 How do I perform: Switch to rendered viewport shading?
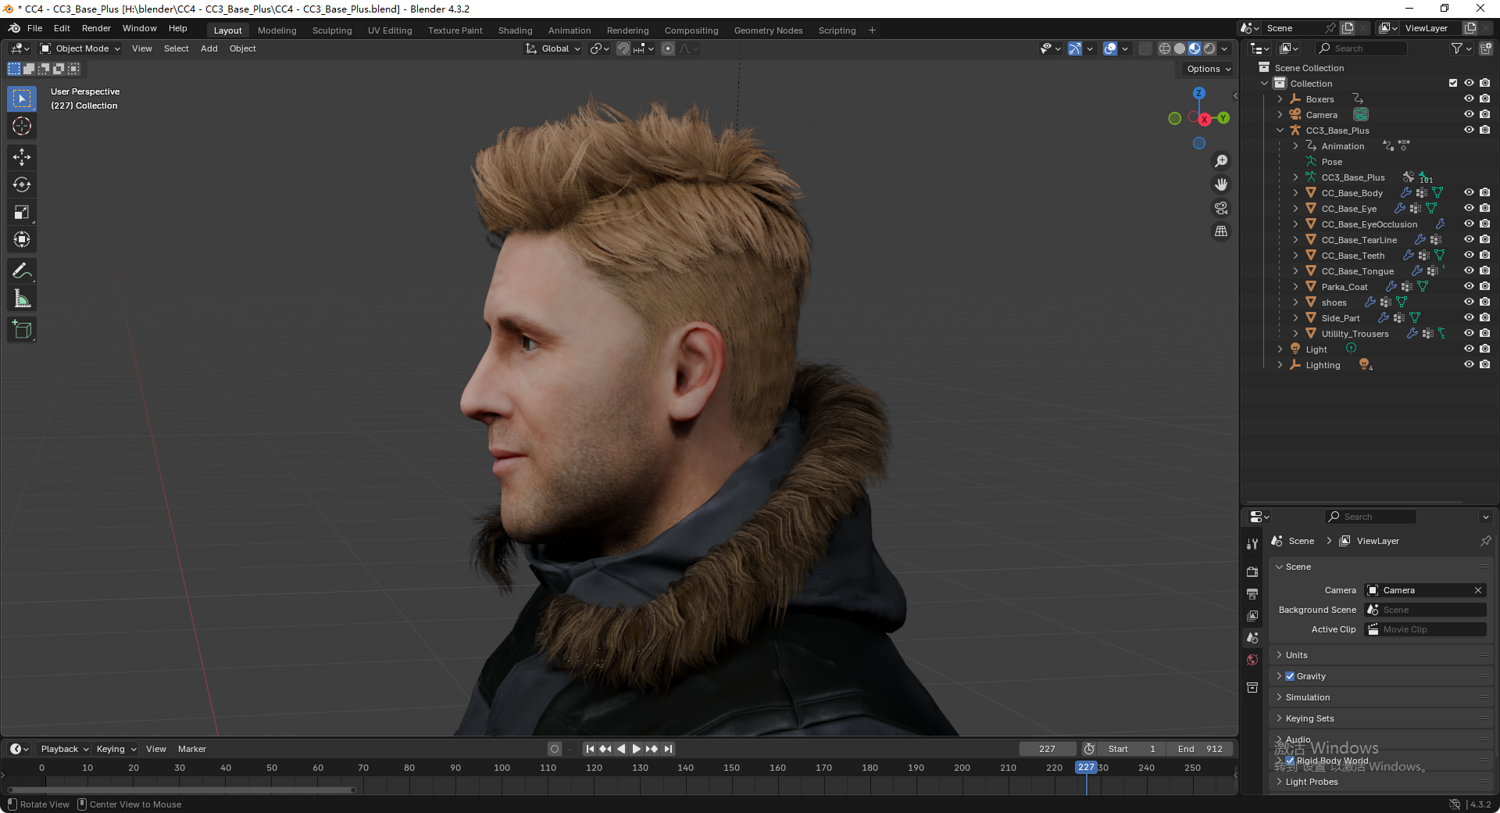(x=1210, y=48)
